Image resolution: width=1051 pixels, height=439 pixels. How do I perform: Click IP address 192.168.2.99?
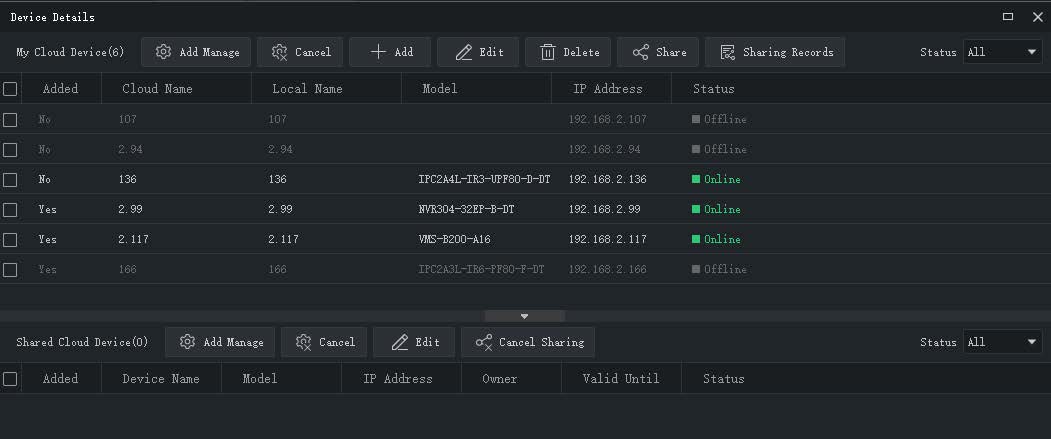(x=605, y=210)
